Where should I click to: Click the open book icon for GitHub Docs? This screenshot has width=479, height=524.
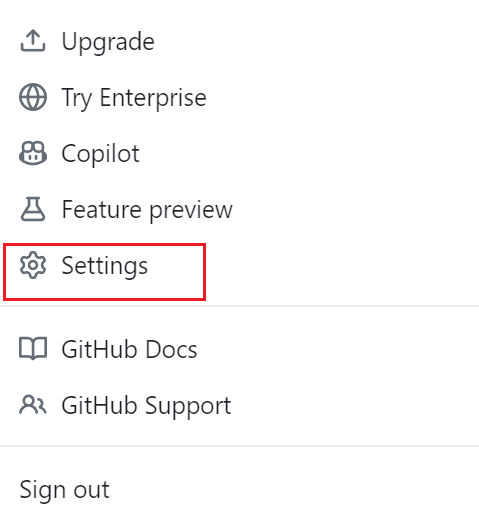33,349
